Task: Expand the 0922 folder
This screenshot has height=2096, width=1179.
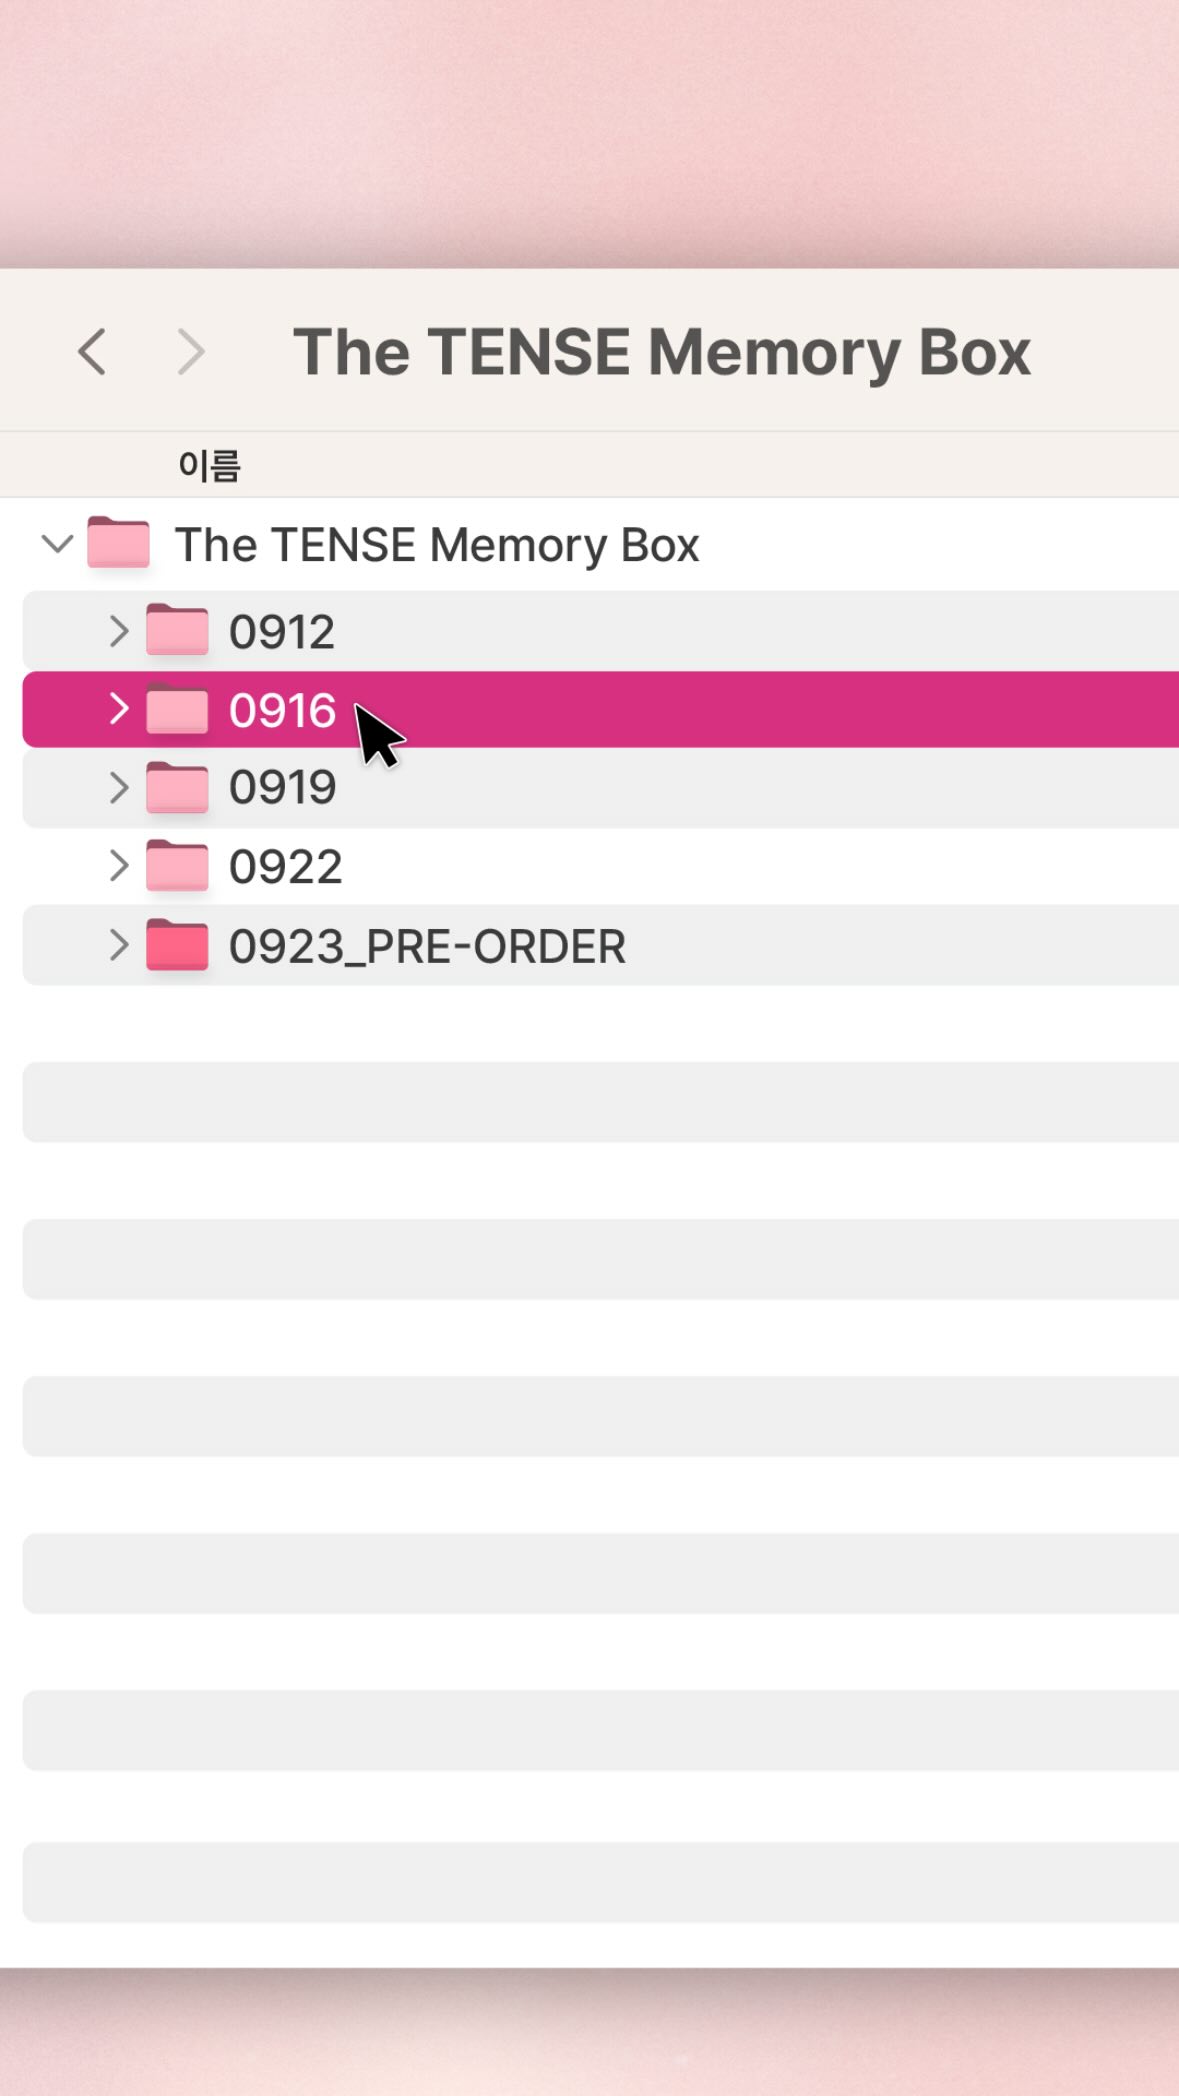Action: (x=118, y=866)
